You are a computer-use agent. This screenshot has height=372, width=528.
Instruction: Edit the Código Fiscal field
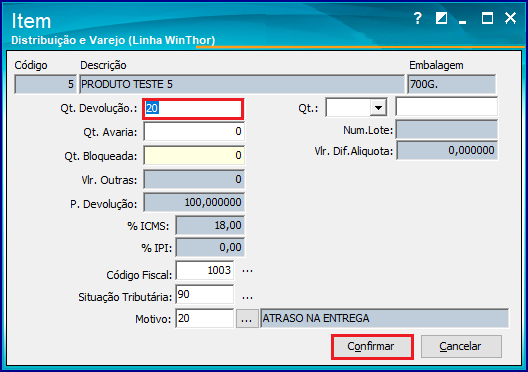coord(205,270)
